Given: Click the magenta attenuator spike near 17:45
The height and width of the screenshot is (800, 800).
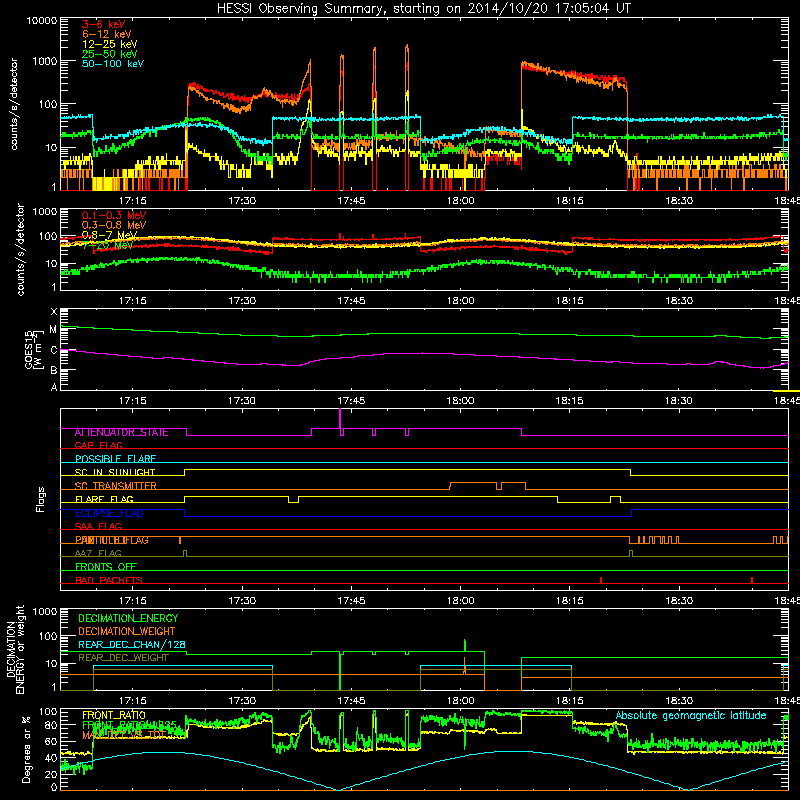Looking at the screenshot, I should point(340,419).
